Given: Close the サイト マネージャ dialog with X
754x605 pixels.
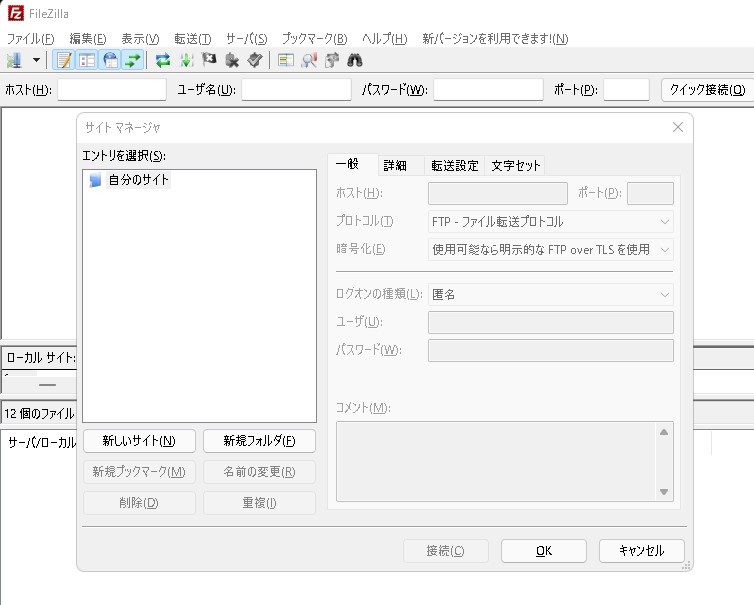Looking at the screenshot, I should [677, 127].
